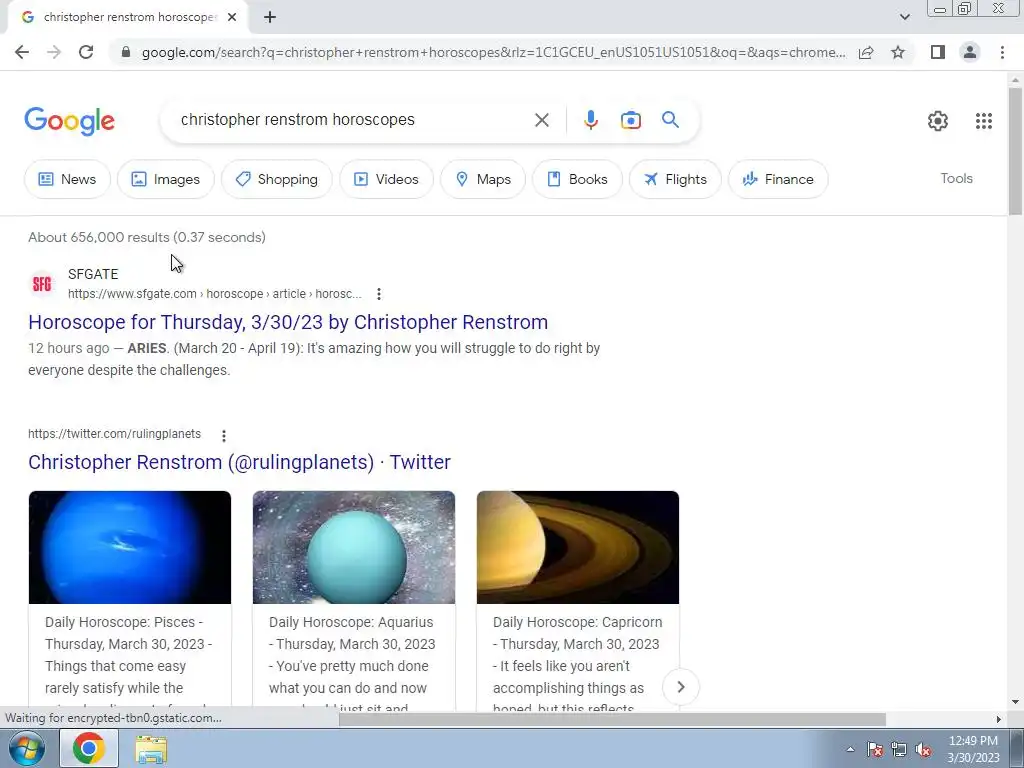
Task: Click Daily Horoscope: Aquarius tweet text
Action: [x=353, y=661]
